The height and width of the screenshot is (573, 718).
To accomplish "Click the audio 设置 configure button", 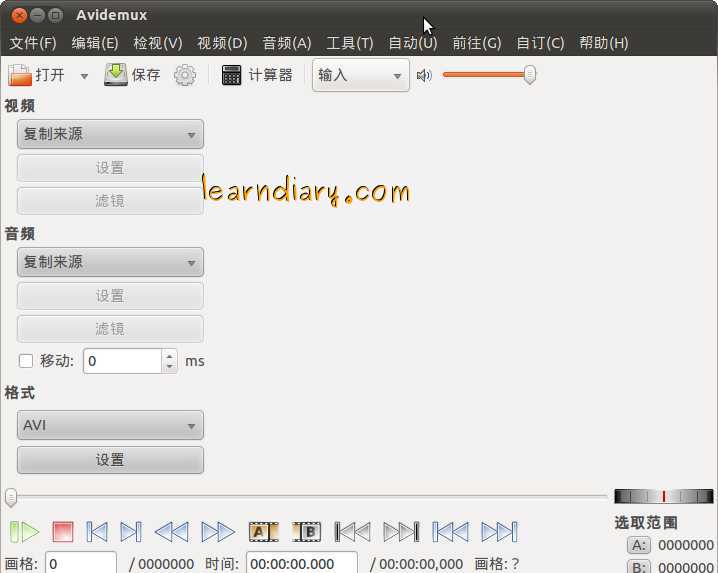I will [x=110, y=295].
